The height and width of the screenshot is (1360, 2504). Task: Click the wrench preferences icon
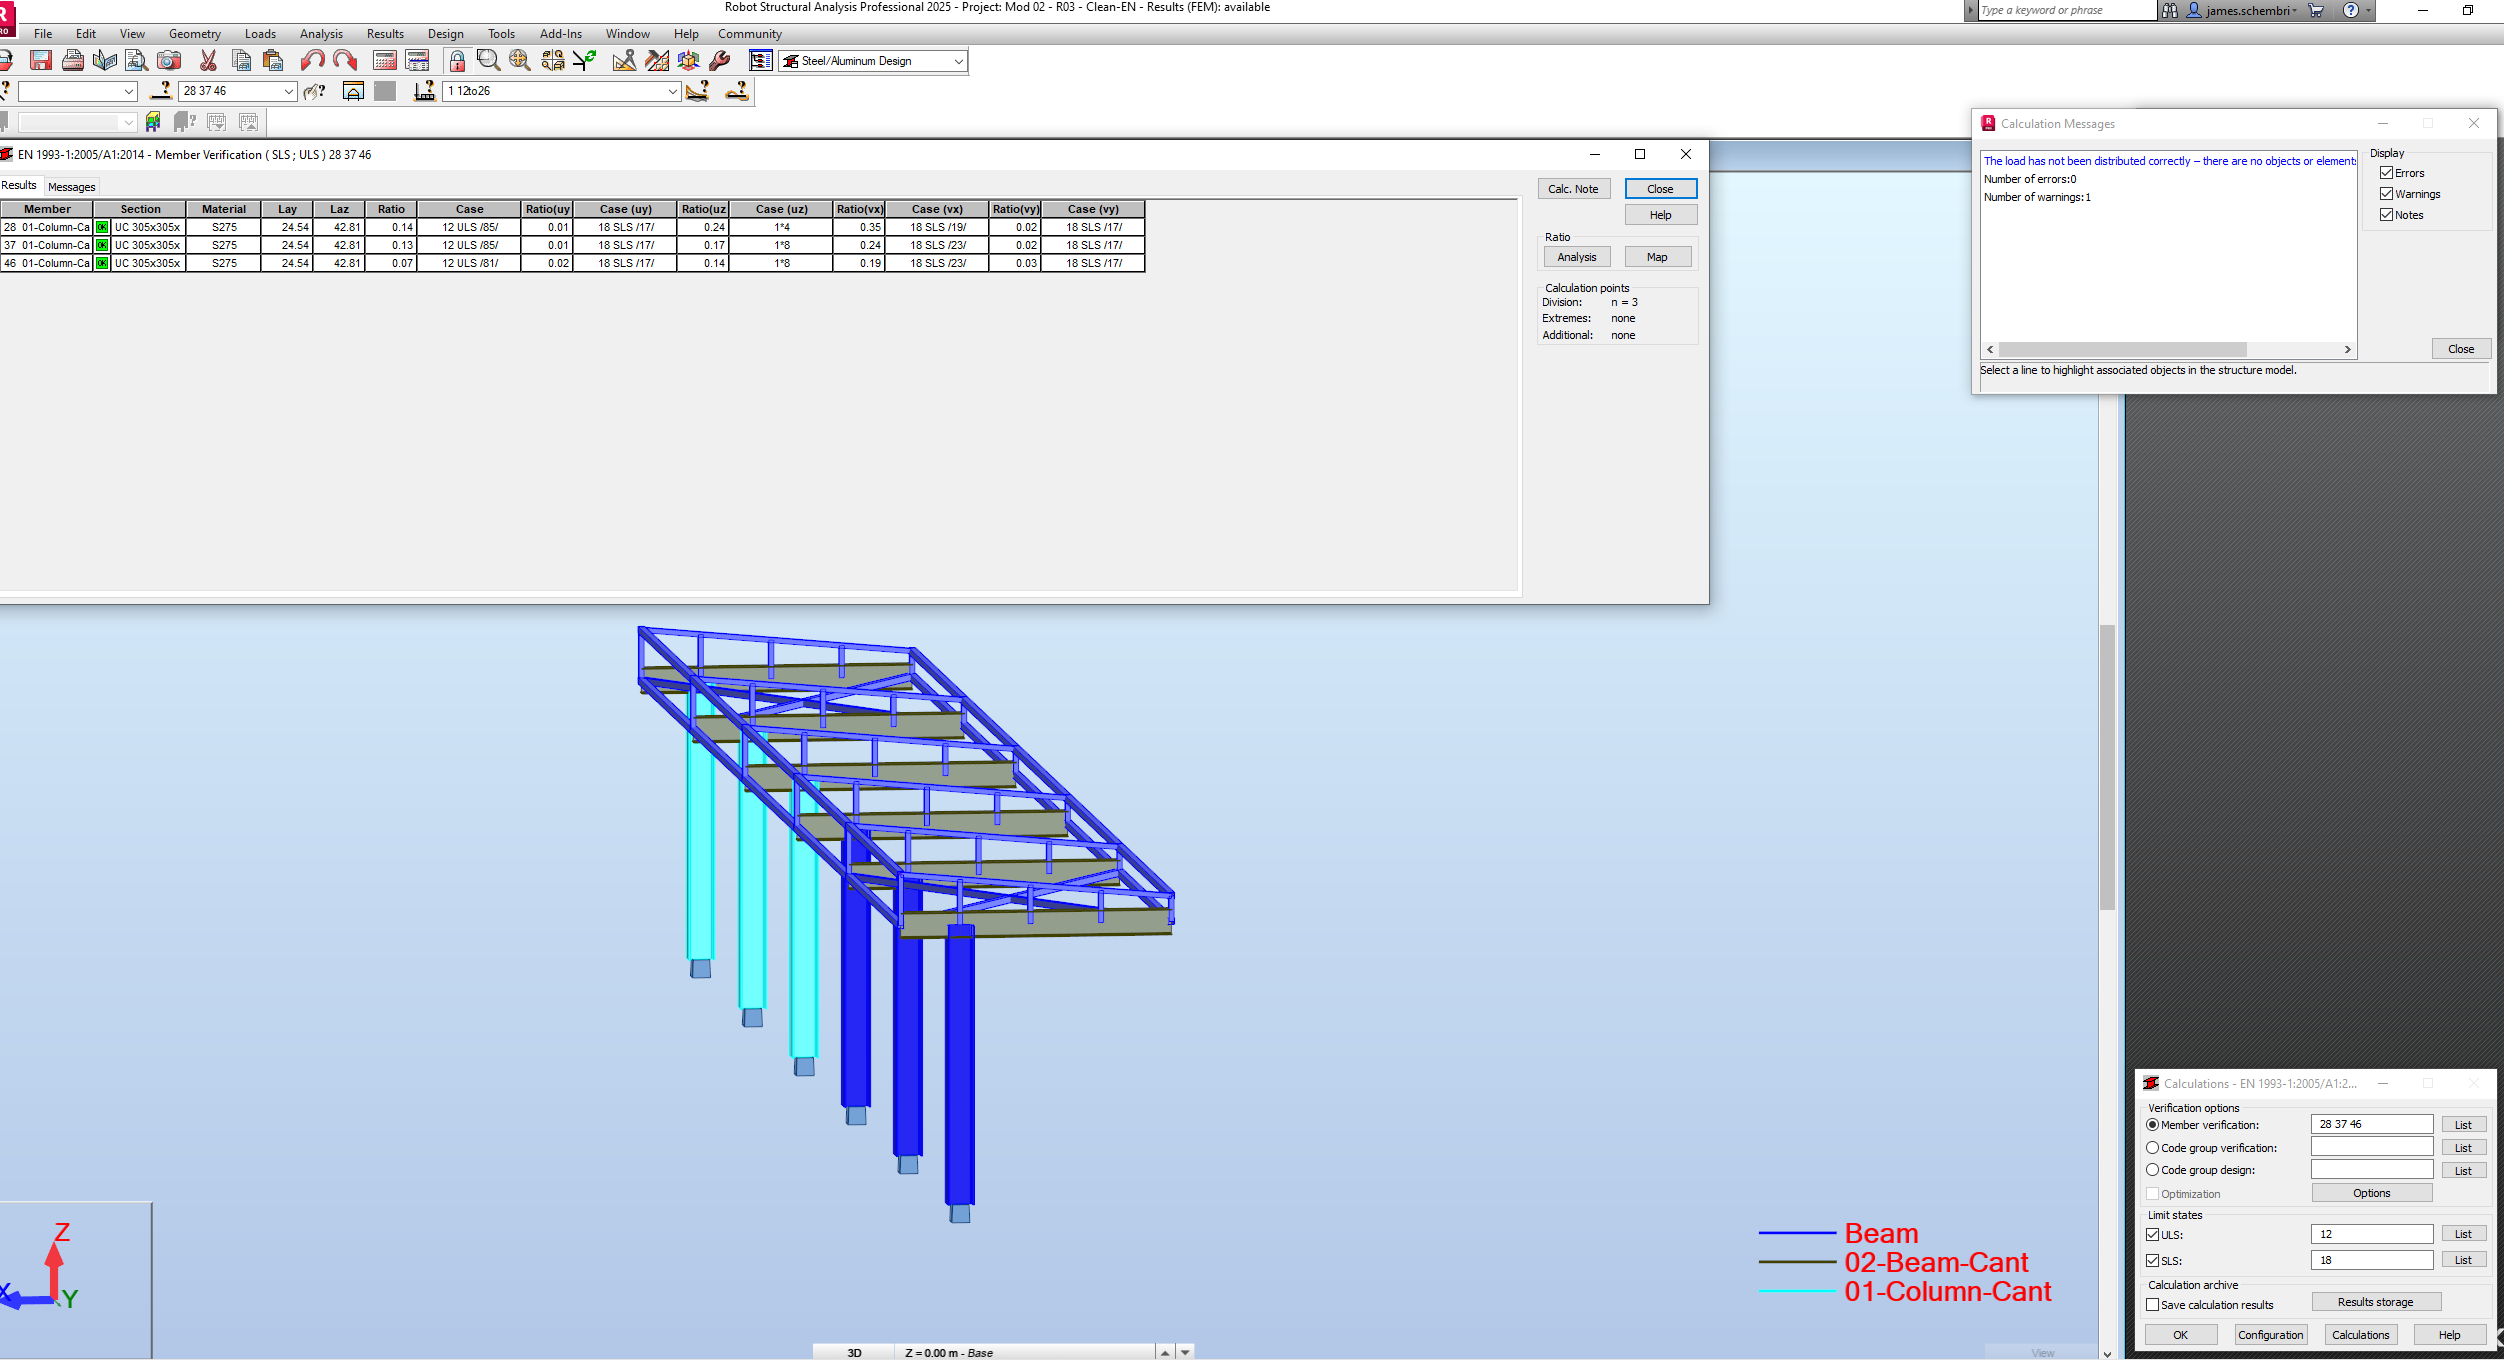719,61
